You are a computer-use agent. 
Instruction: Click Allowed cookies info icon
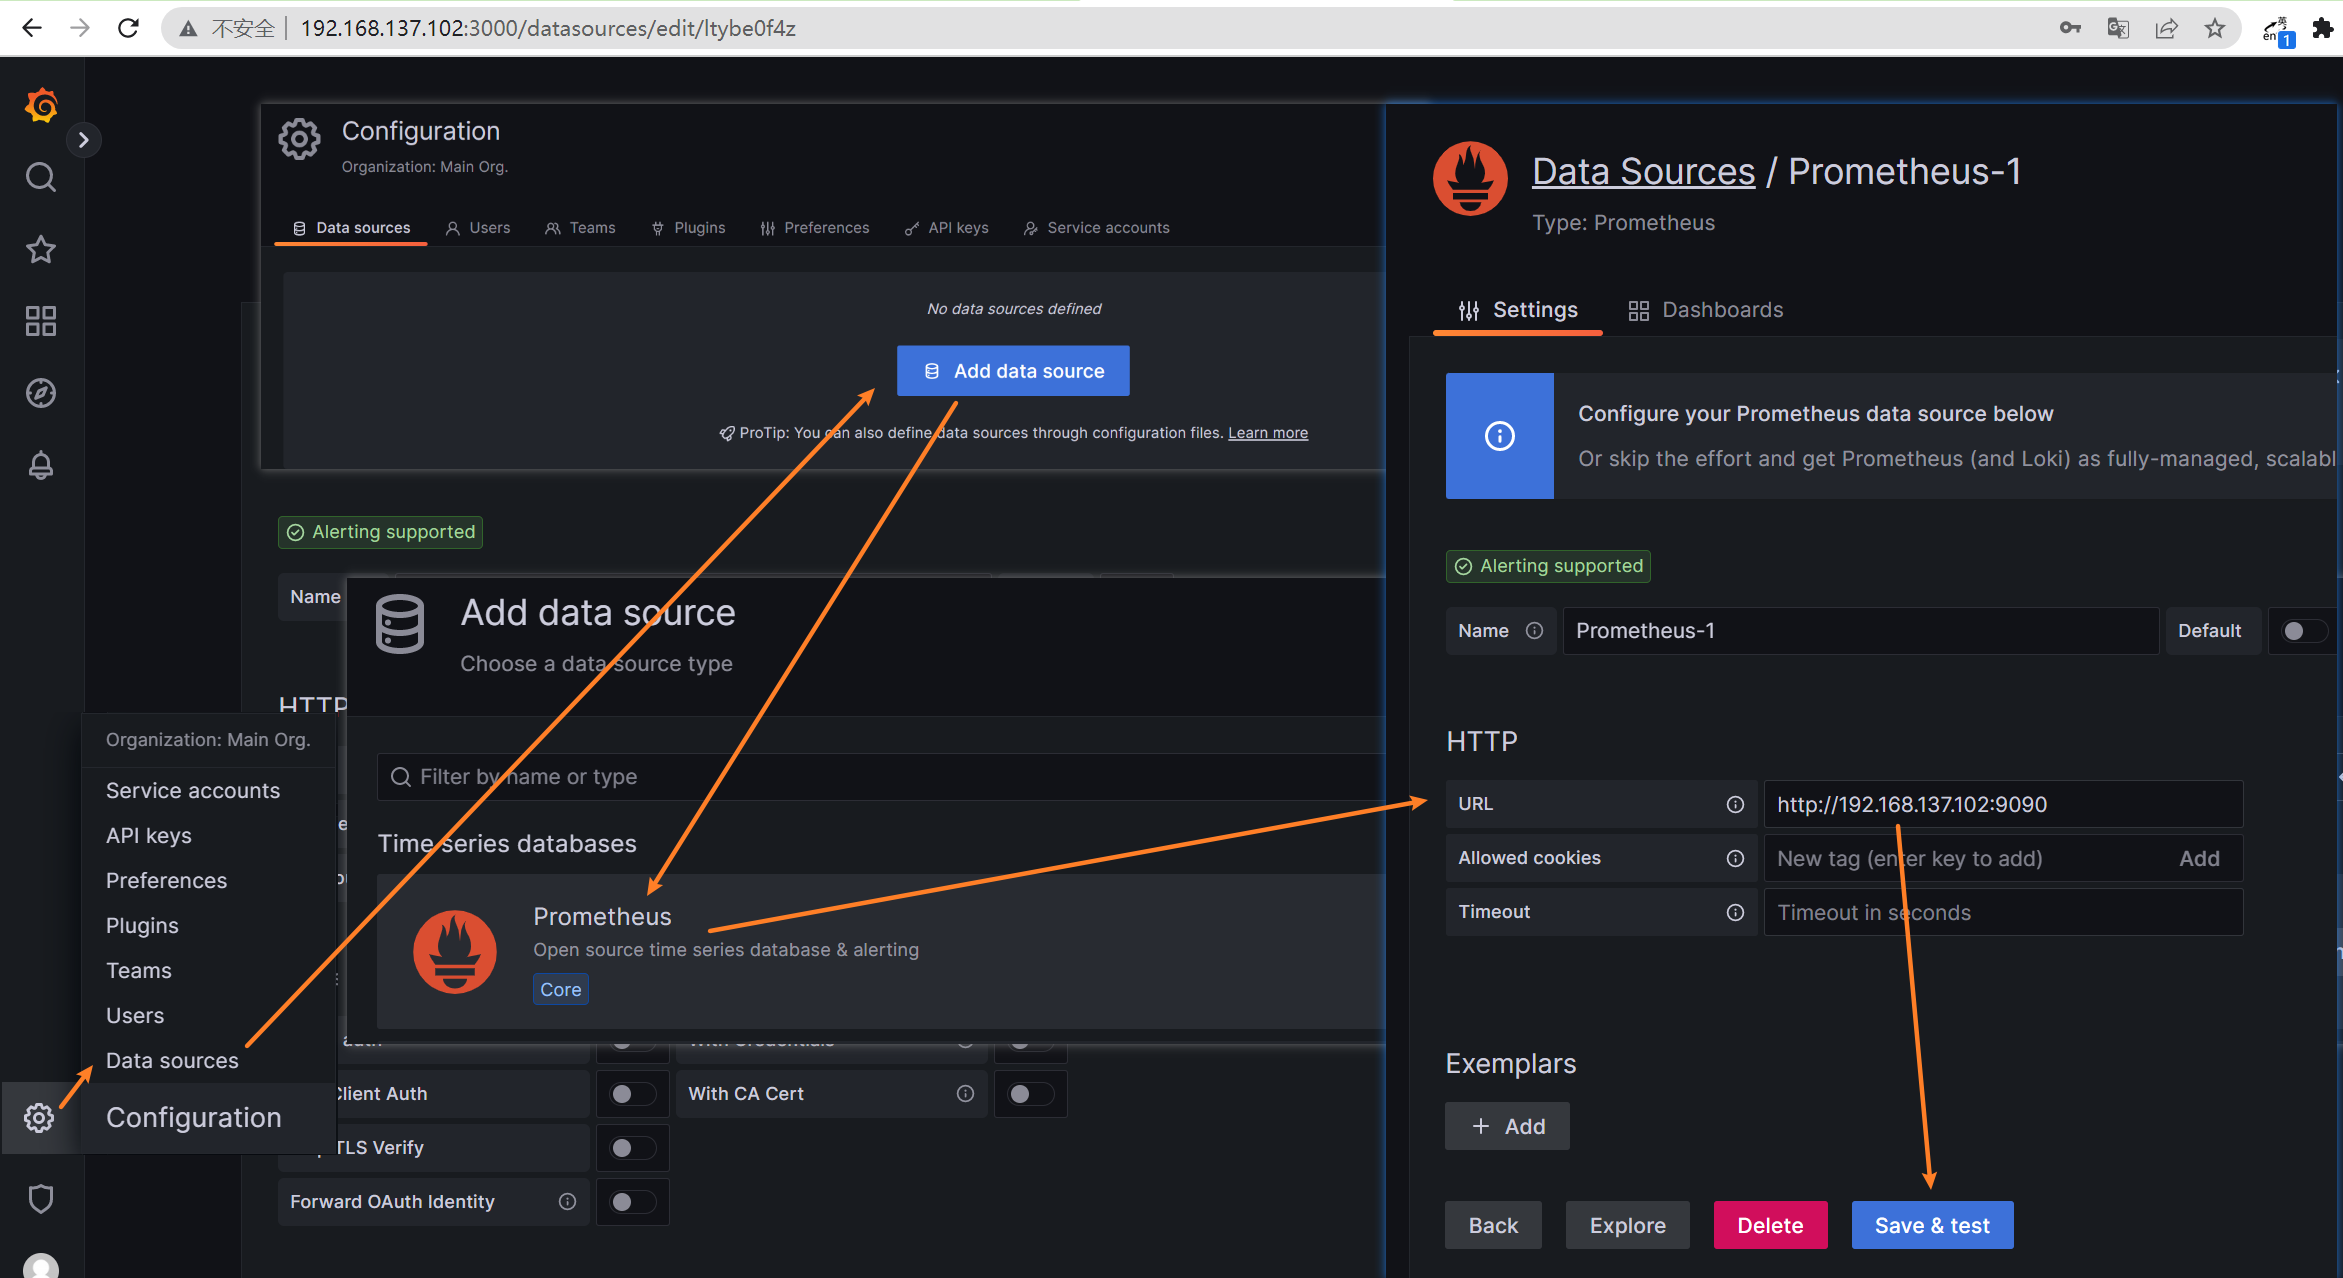(x=1735, y=858)
